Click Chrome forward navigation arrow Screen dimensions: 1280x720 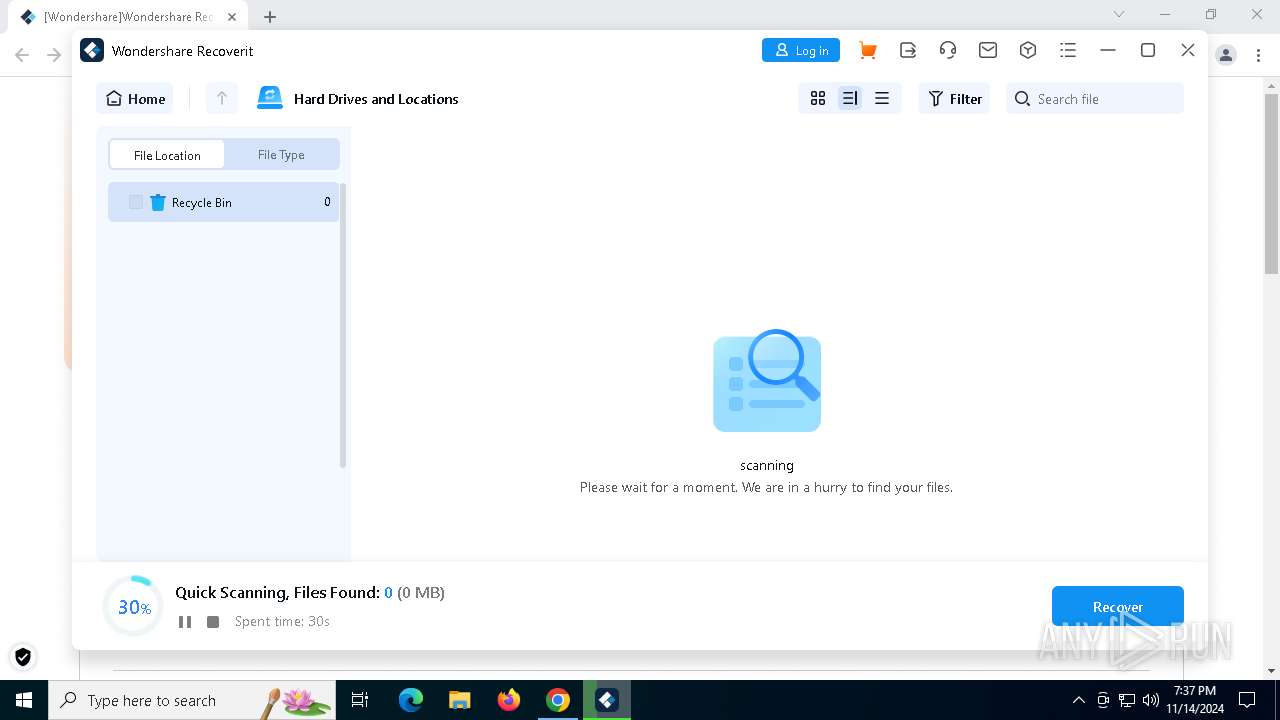pyautogui.click(x=55, y=55)
